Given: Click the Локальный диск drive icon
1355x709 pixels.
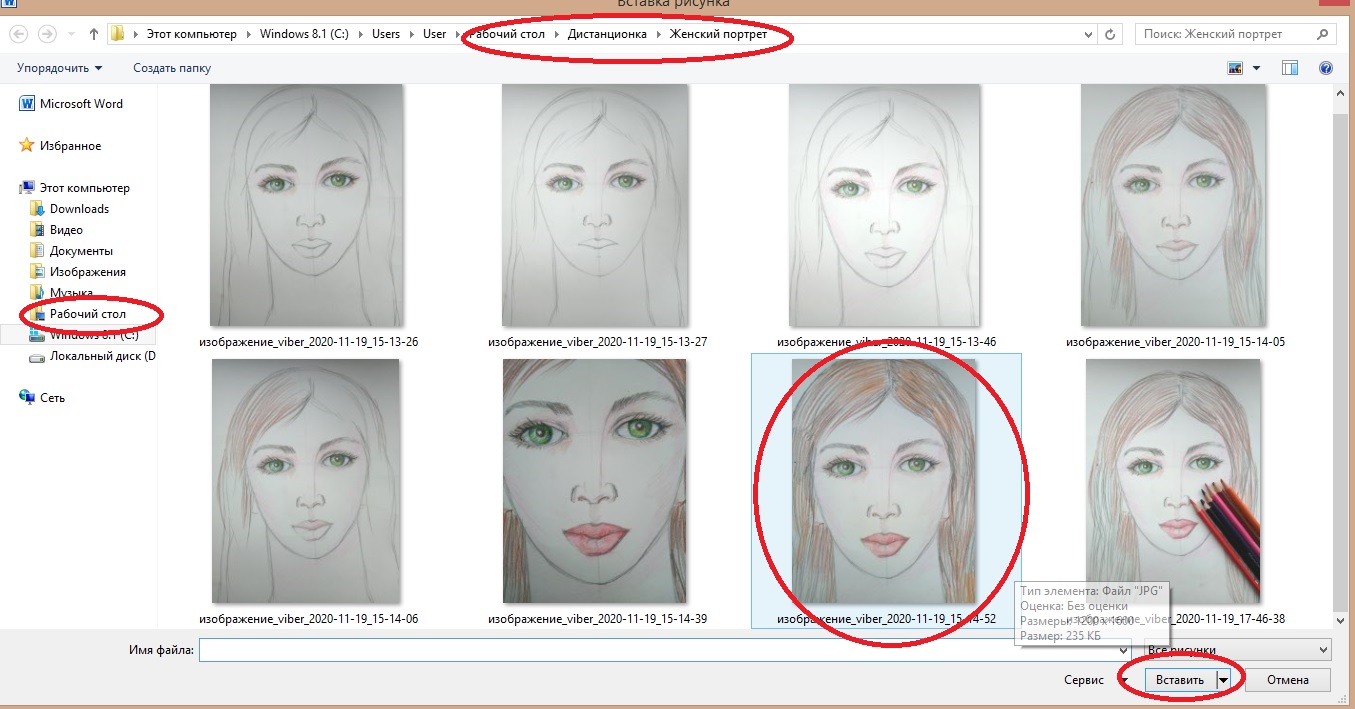Looking at the screenshot, I should pos(38,356).
